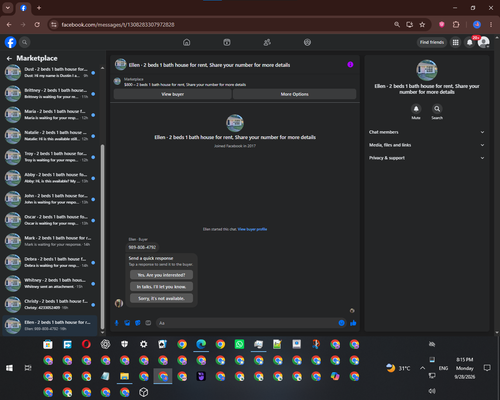Click the View buyer button
The image size is (500, 400).
pos(173,94)
